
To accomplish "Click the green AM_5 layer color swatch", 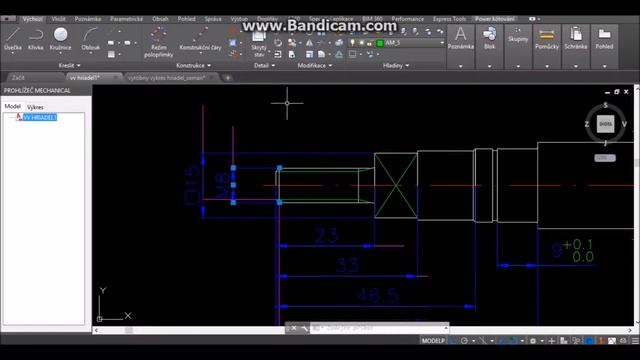I will coord(380,43).
